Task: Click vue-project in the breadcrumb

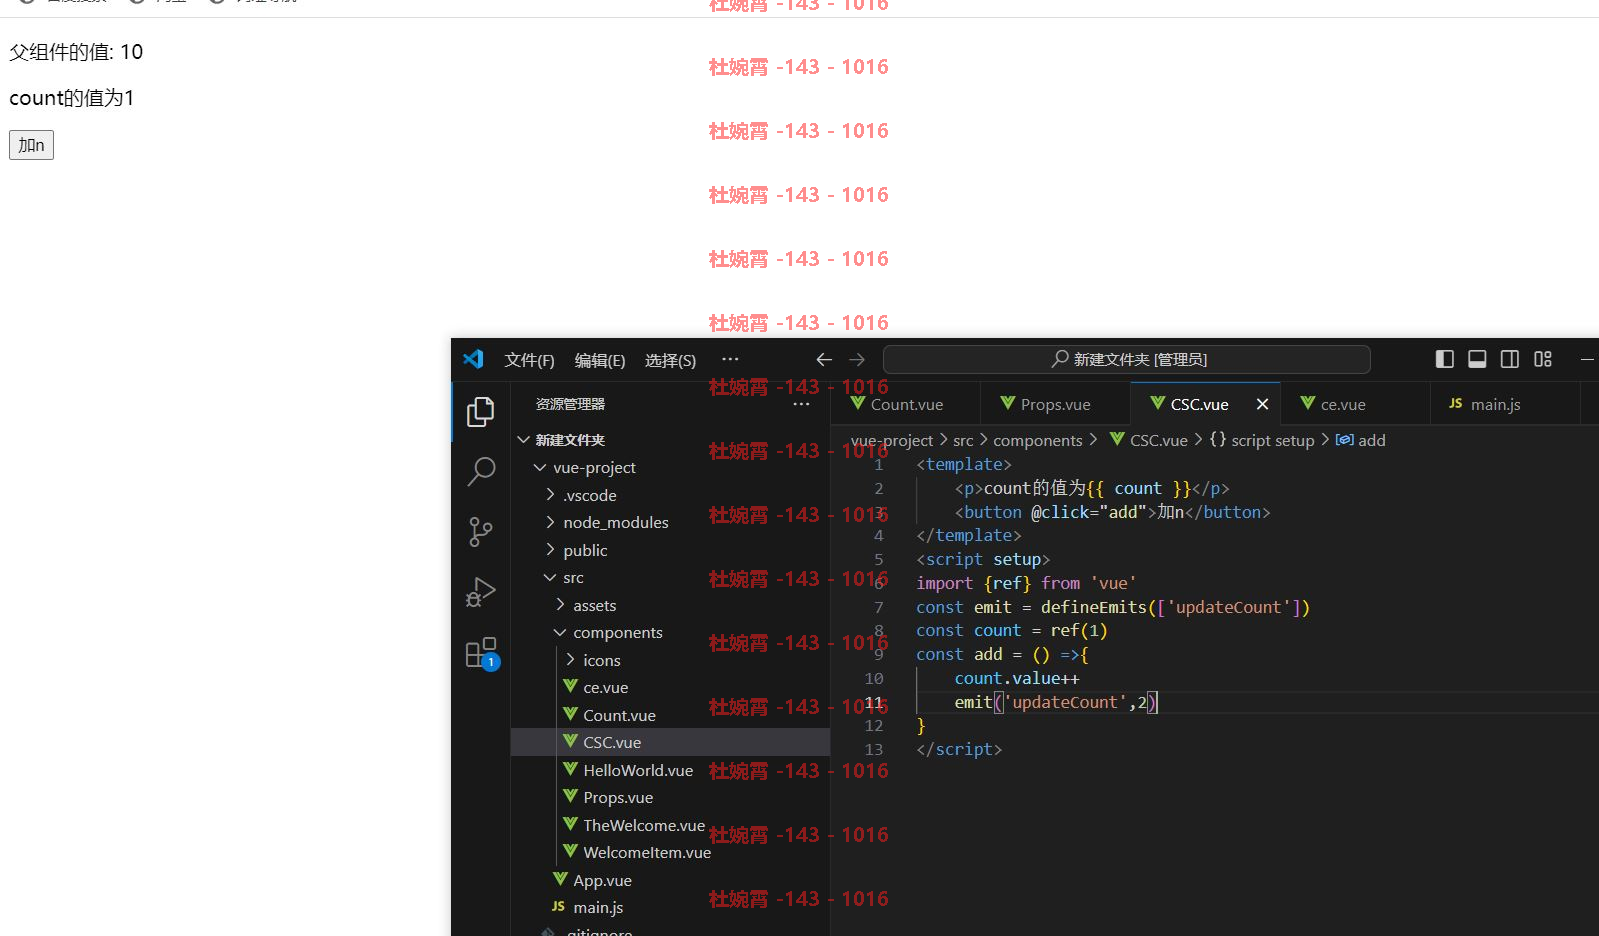Action: click(x=892, y=440)
